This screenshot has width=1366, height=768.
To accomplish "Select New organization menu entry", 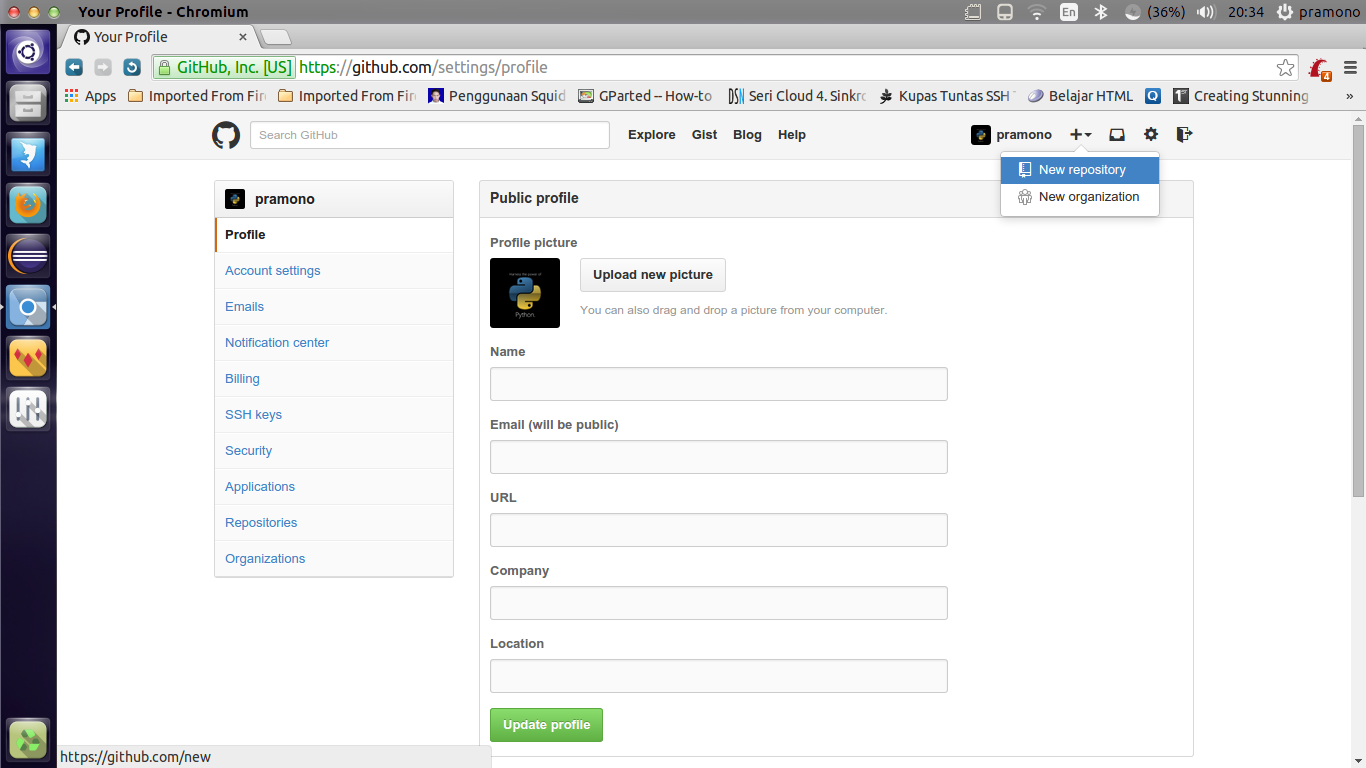I will pyautogui.click(x=1080, y=197).
